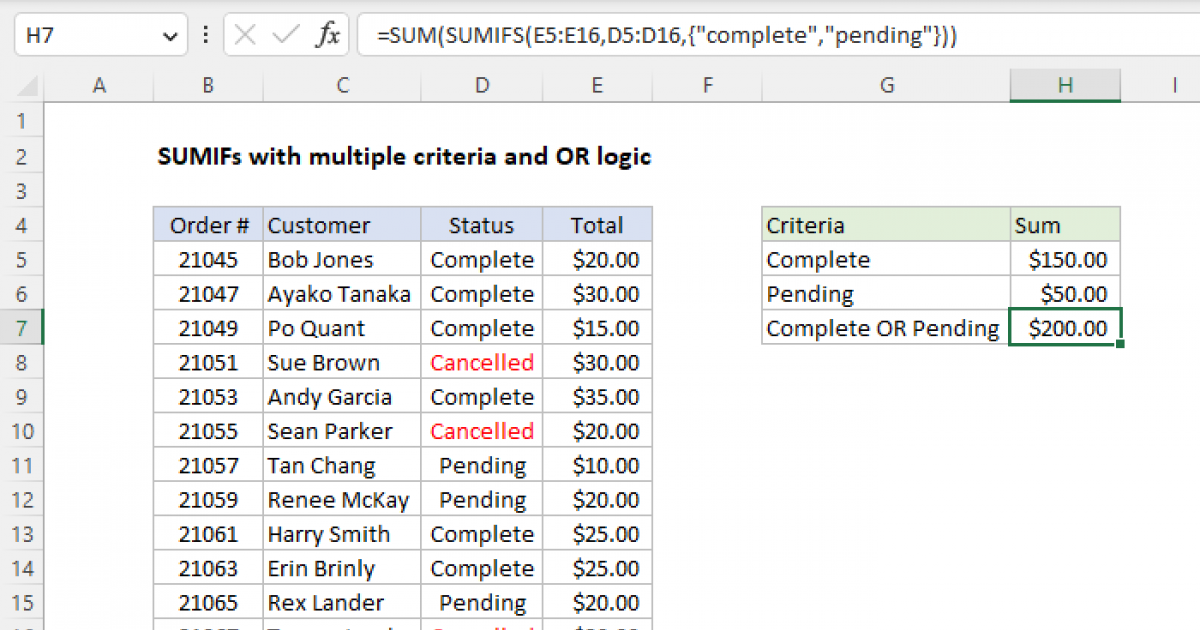Viewport: 1200px width, 630px height.
Task: Click inside the formula bar text
Action: [700, 37]
